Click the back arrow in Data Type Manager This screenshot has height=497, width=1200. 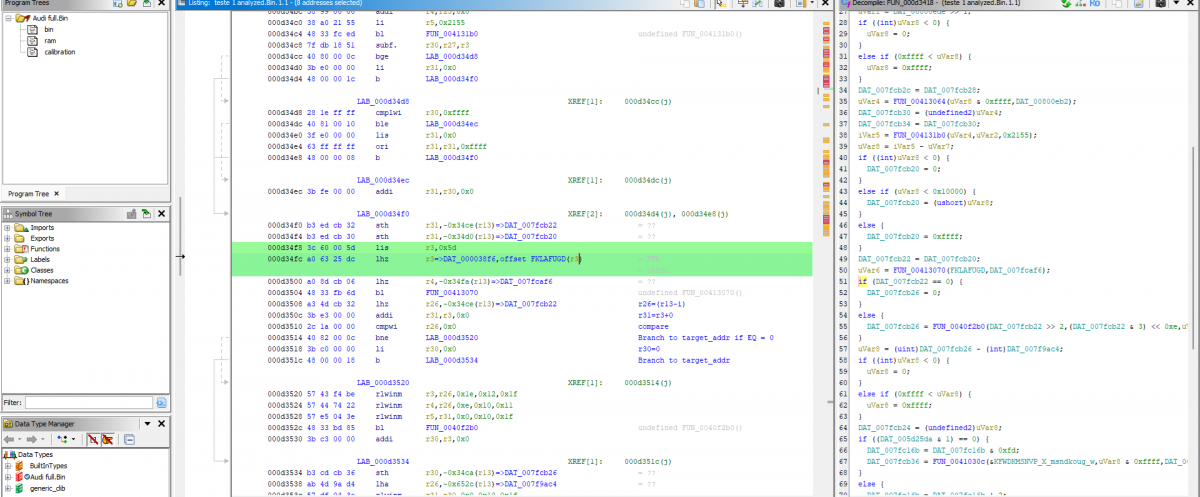pos(11,439)
